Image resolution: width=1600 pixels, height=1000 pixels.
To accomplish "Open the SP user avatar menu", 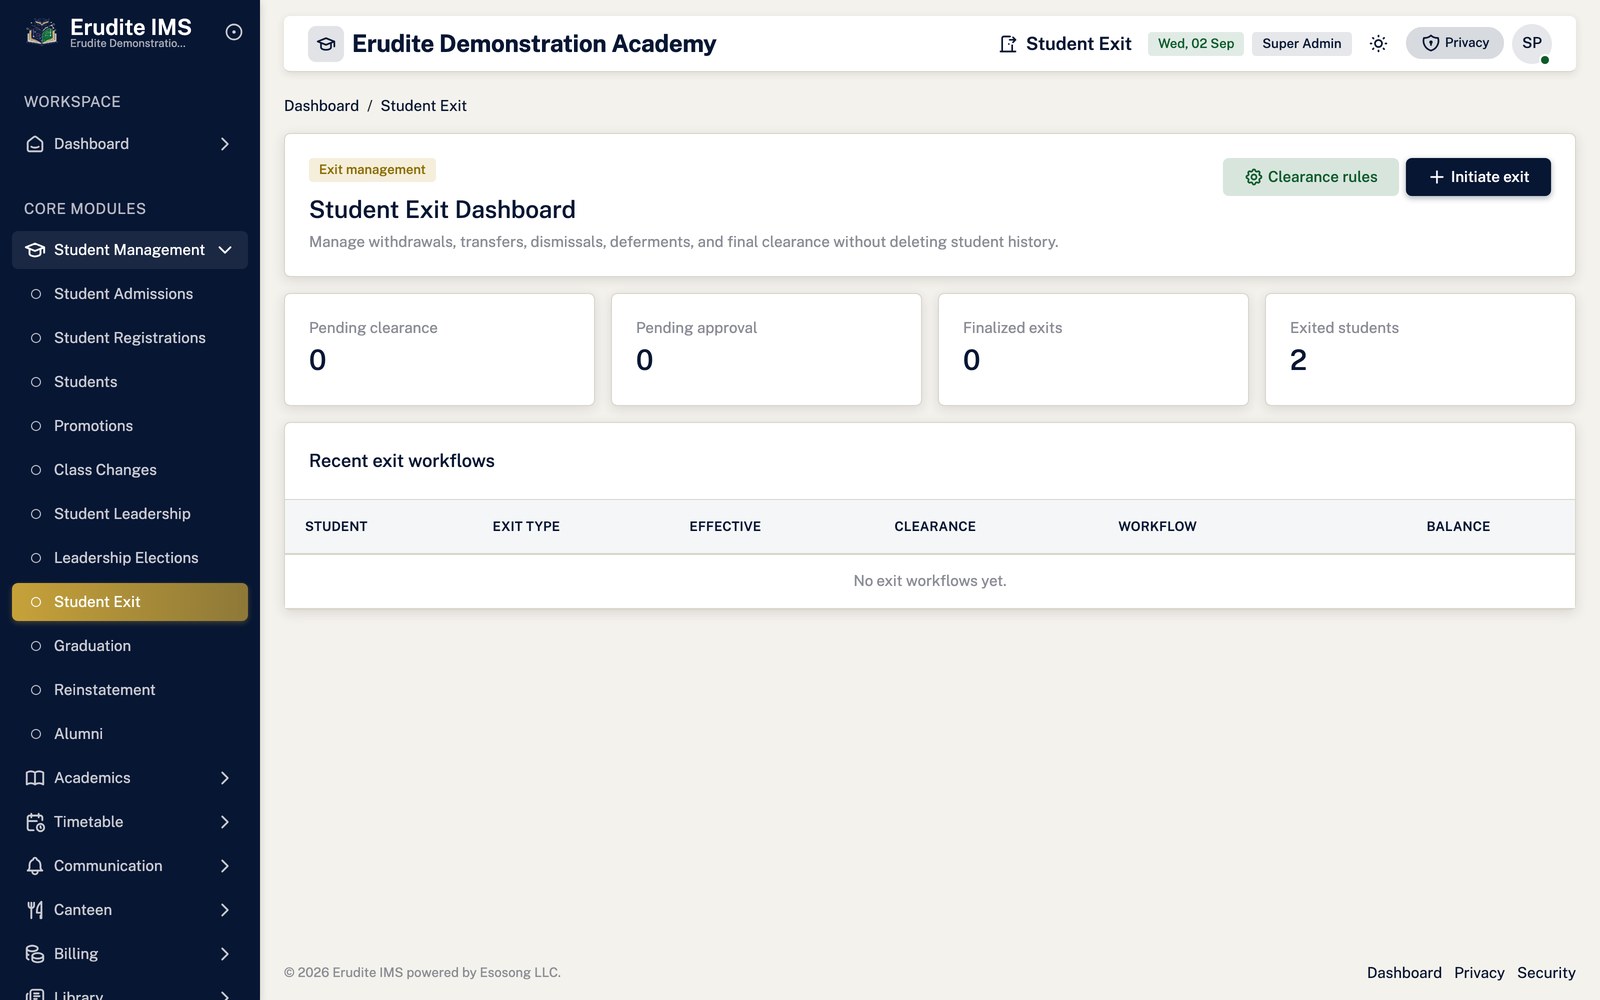I will point(1532,43).
